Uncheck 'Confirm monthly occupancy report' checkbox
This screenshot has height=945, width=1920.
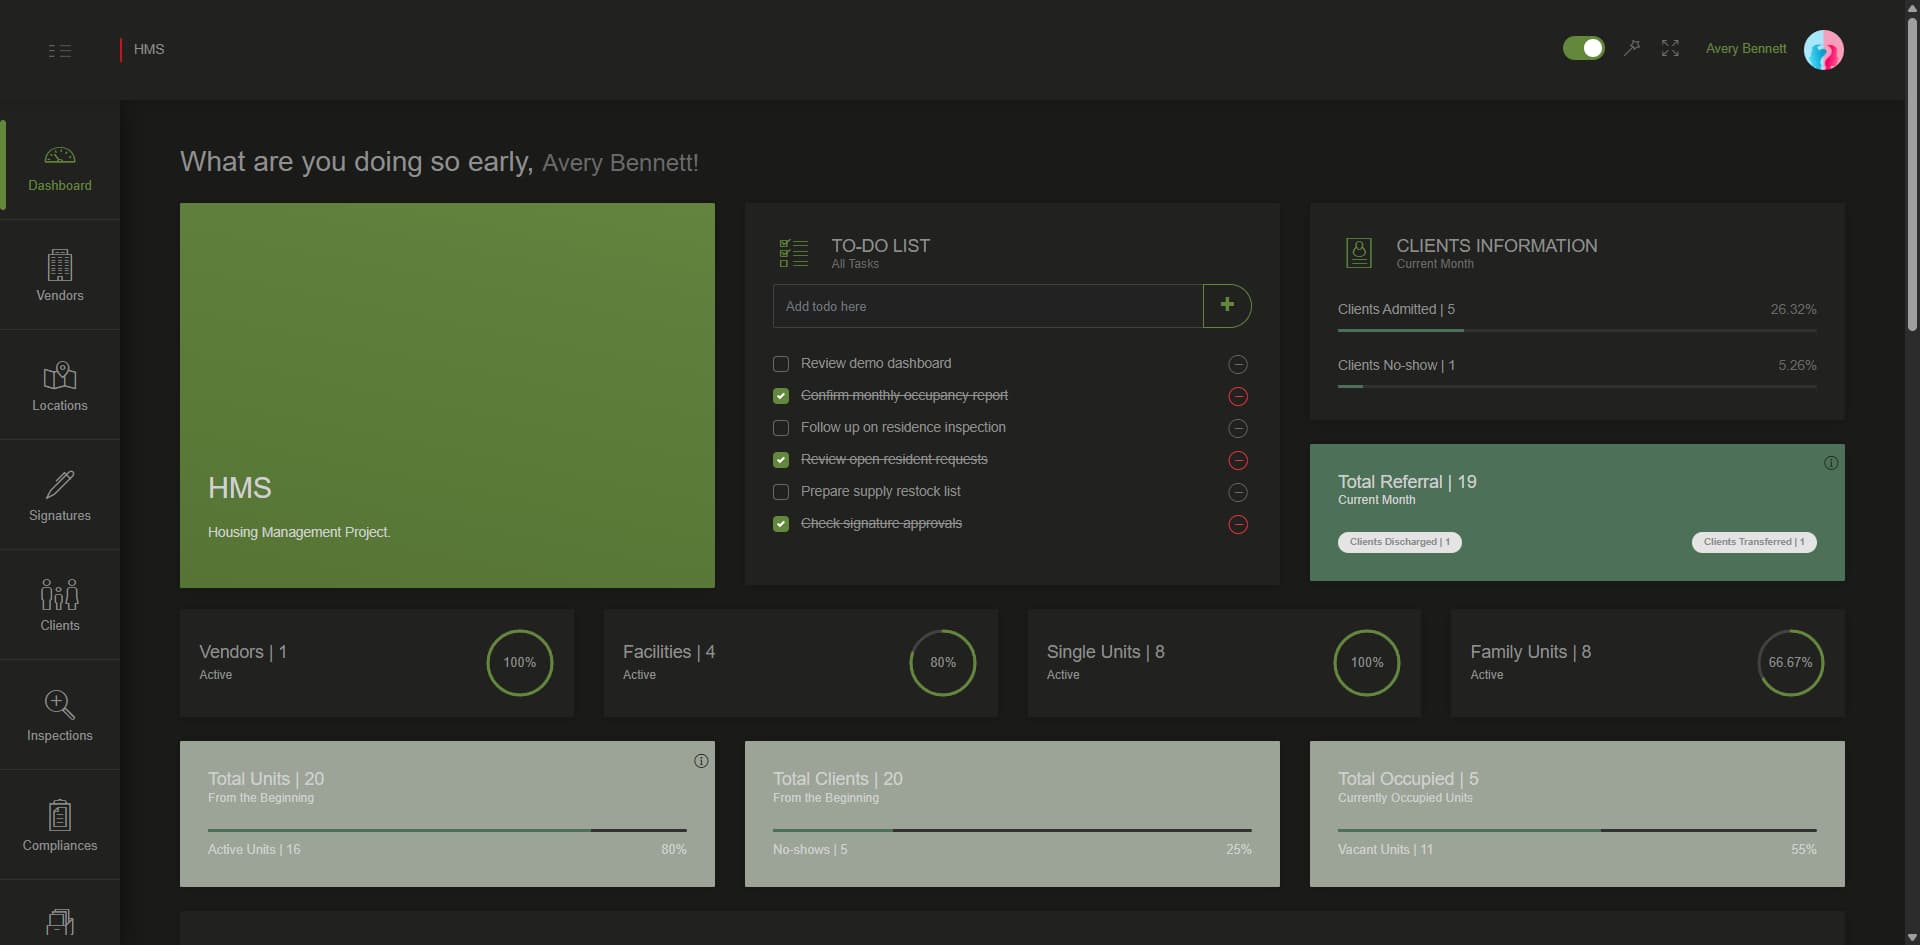[781, 396]
